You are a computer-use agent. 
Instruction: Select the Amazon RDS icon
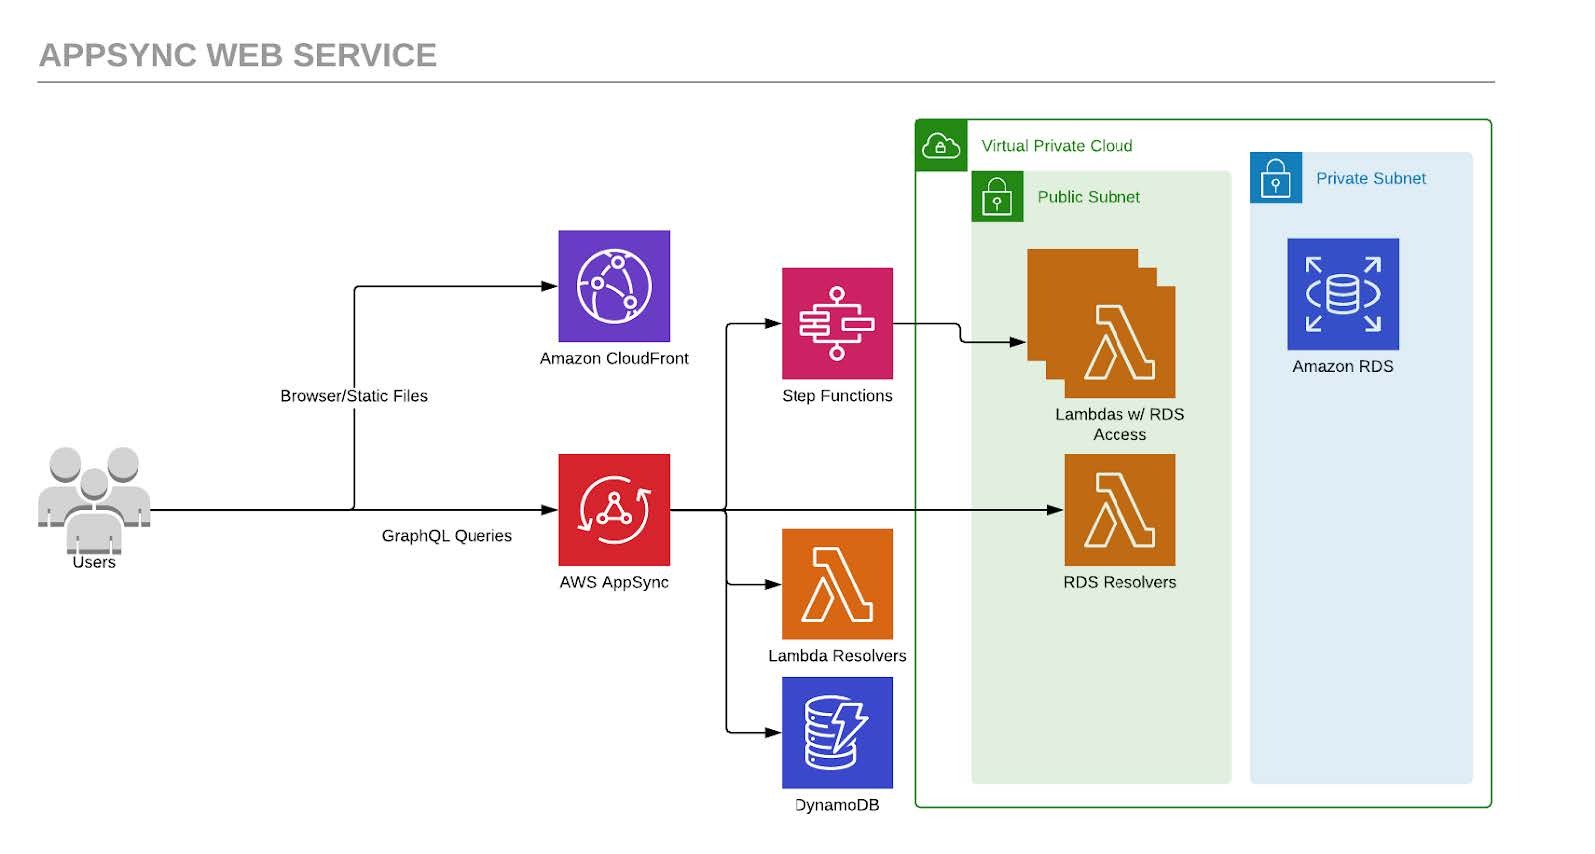pyautogui.click(x=1343, y=294)
